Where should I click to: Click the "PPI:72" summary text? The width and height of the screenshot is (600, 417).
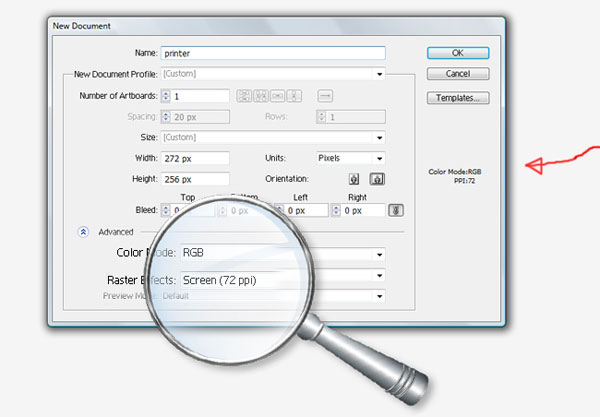coord(465,181)
